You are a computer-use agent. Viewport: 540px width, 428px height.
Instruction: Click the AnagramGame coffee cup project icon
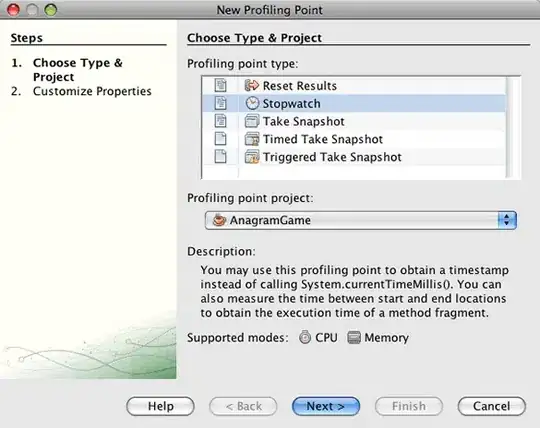[x=219, y=220]
